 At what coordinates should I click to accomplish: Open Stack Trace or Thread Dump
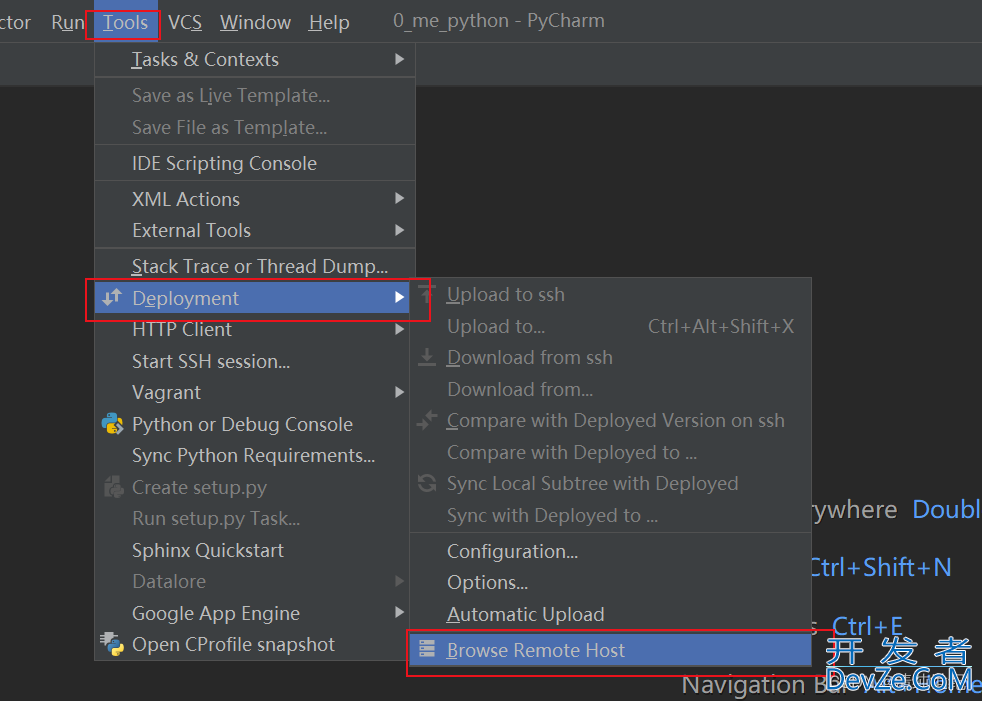tap(255, 267)
